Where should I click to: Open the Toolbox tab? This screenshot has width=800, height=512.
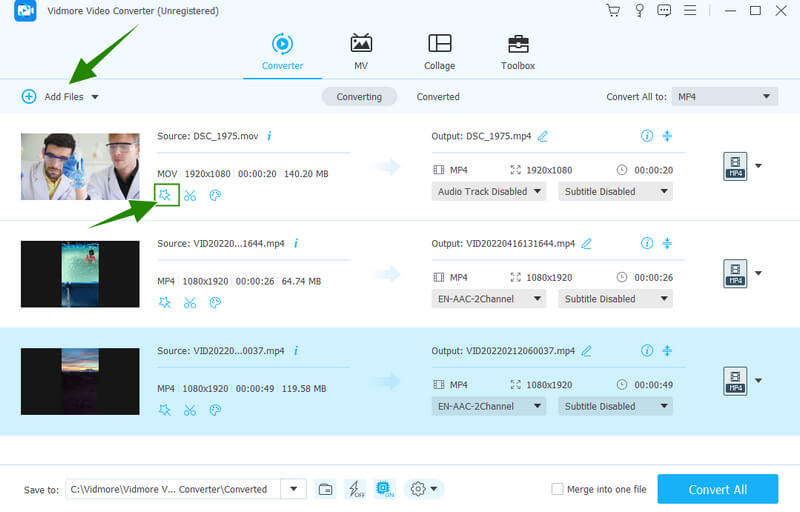point(517,52)
